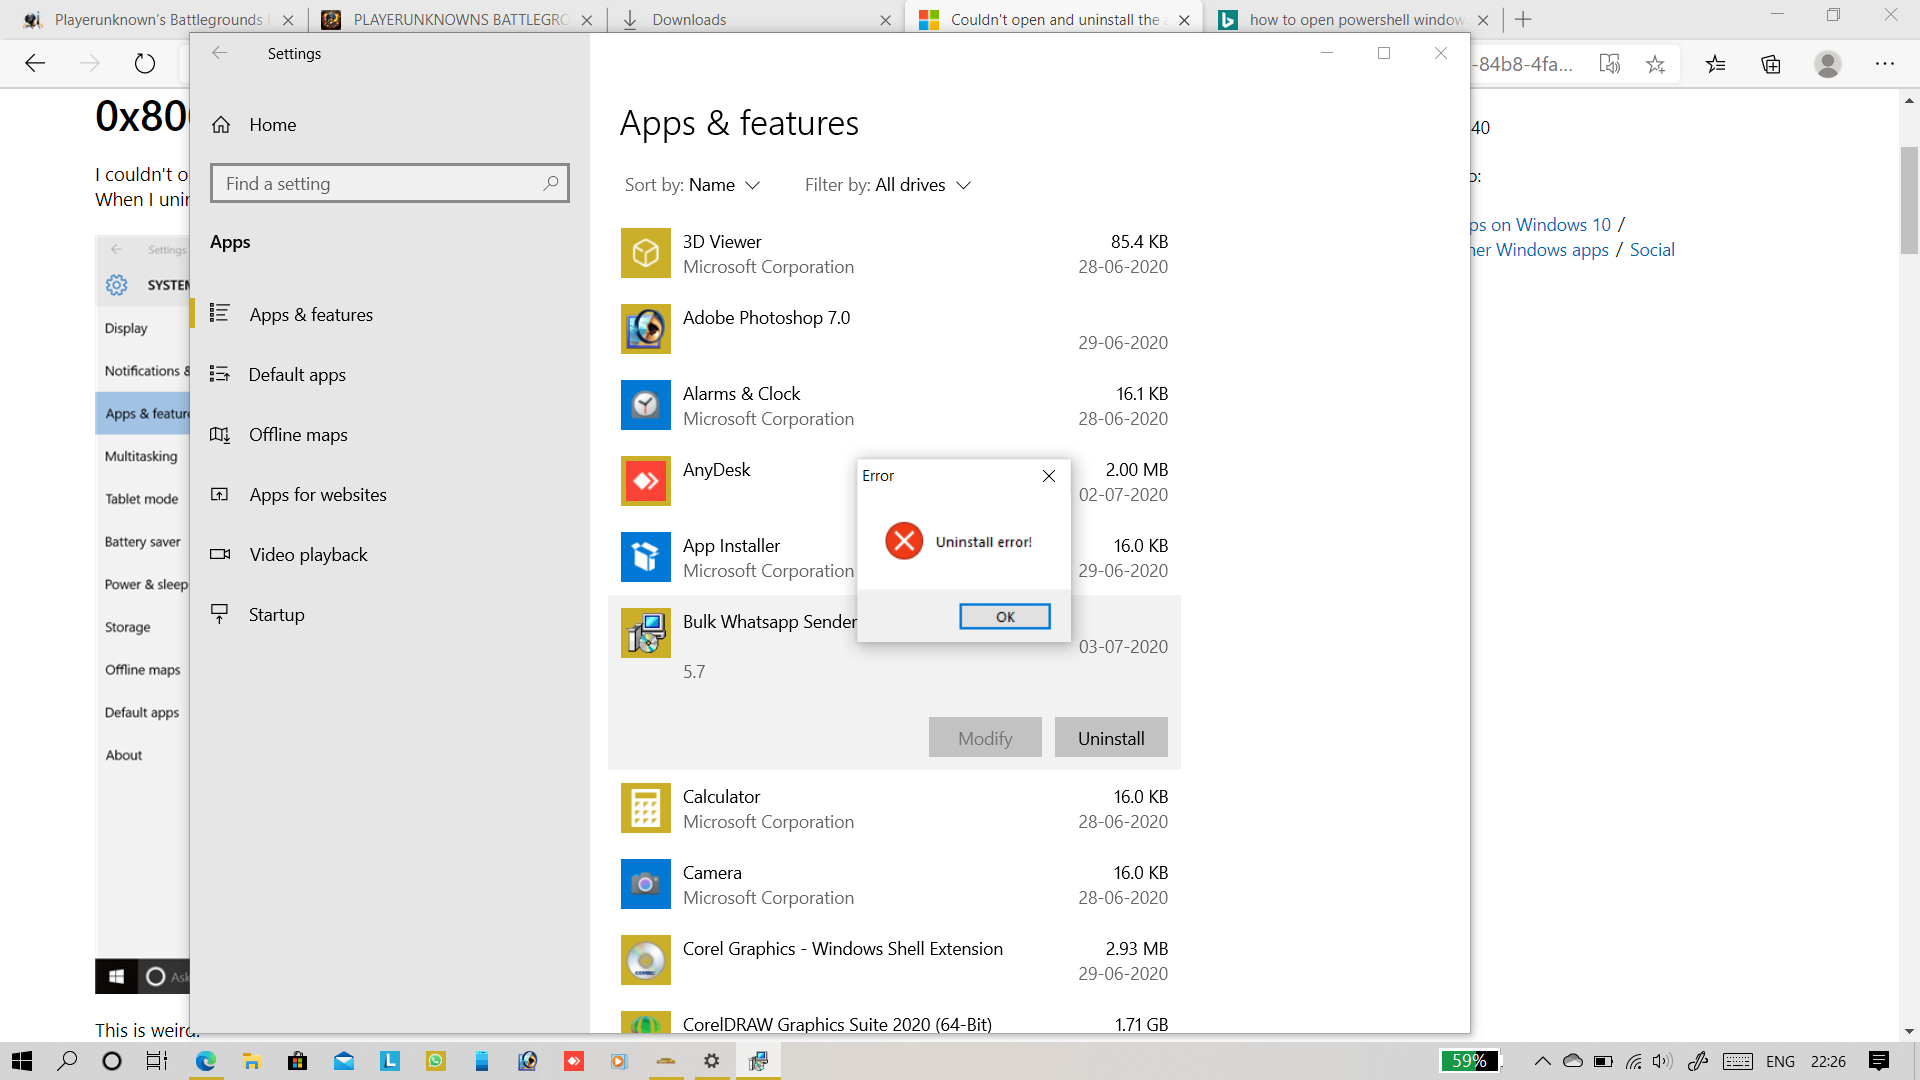The height and width of the screenshot is (1080, 1920).
Task: Close the Uninstall error dialog with X
Action: [1049, 476]
